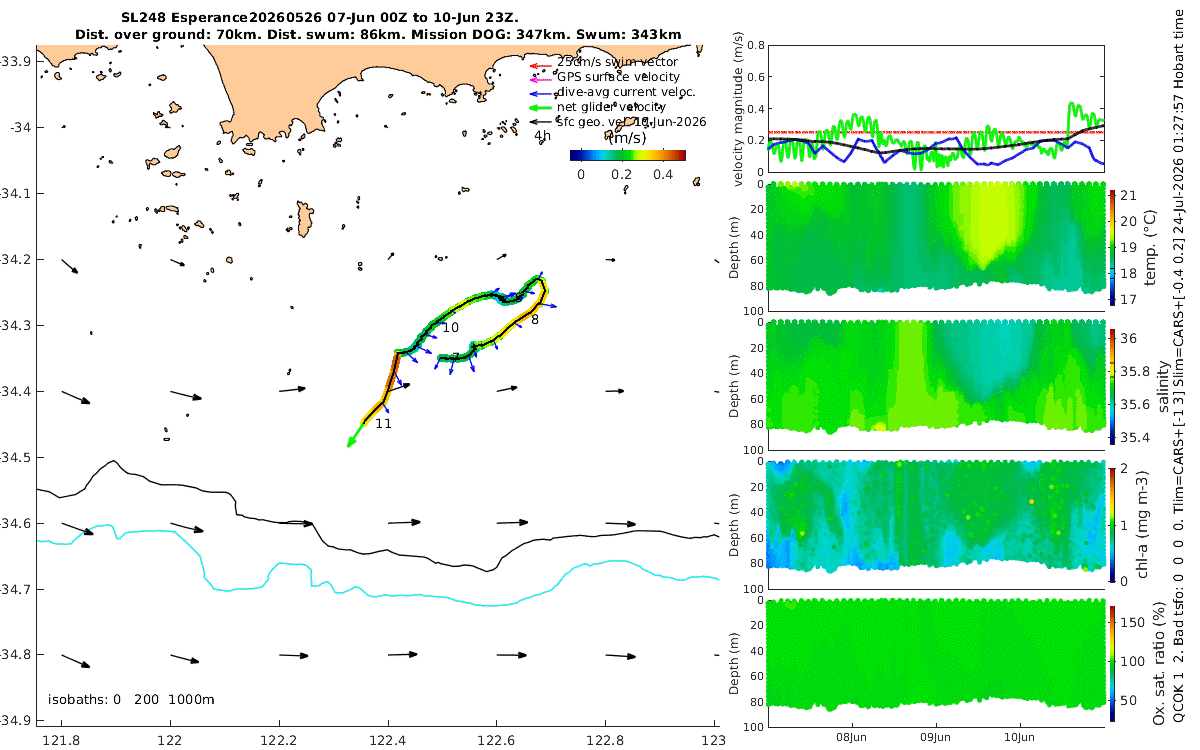Select the 'GPS surface velocity' legend entry
Screen dimensions: 1200x750
tap(618, 77)
